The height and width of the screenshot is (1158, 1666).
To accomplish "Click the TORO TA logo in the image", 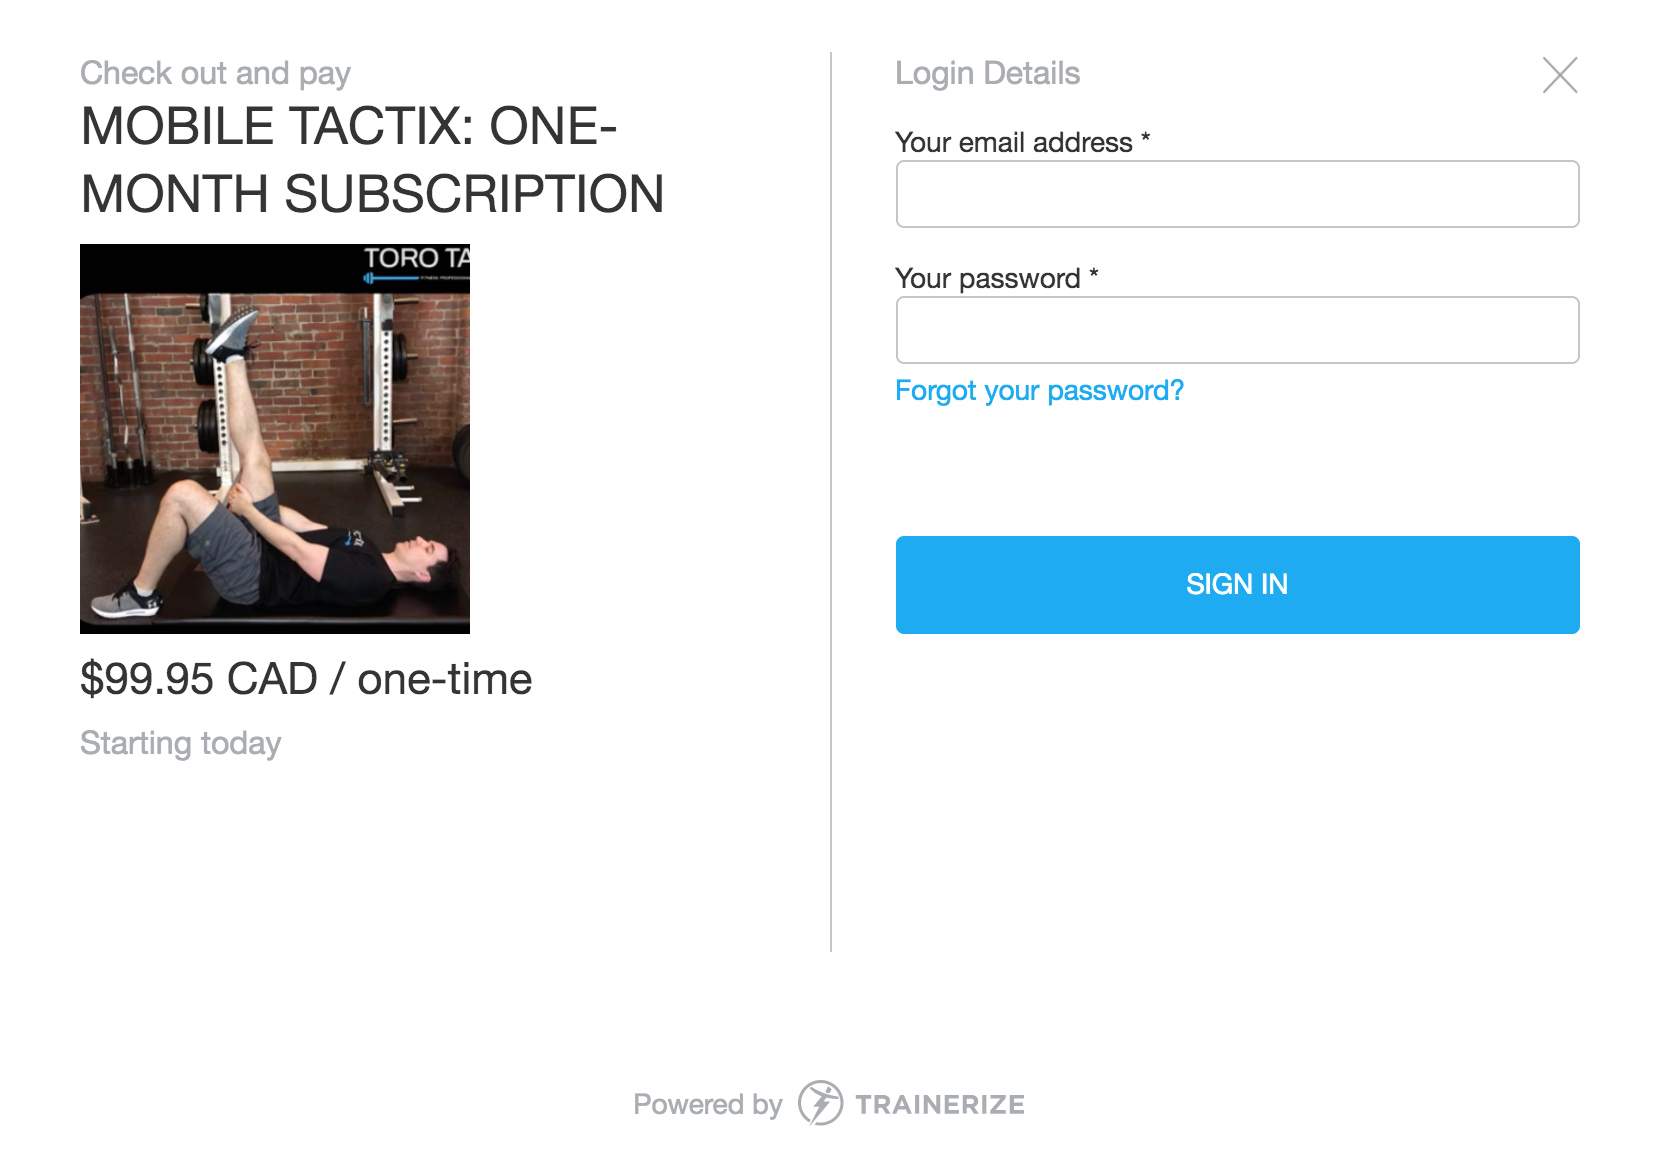I will click(416, 263).
